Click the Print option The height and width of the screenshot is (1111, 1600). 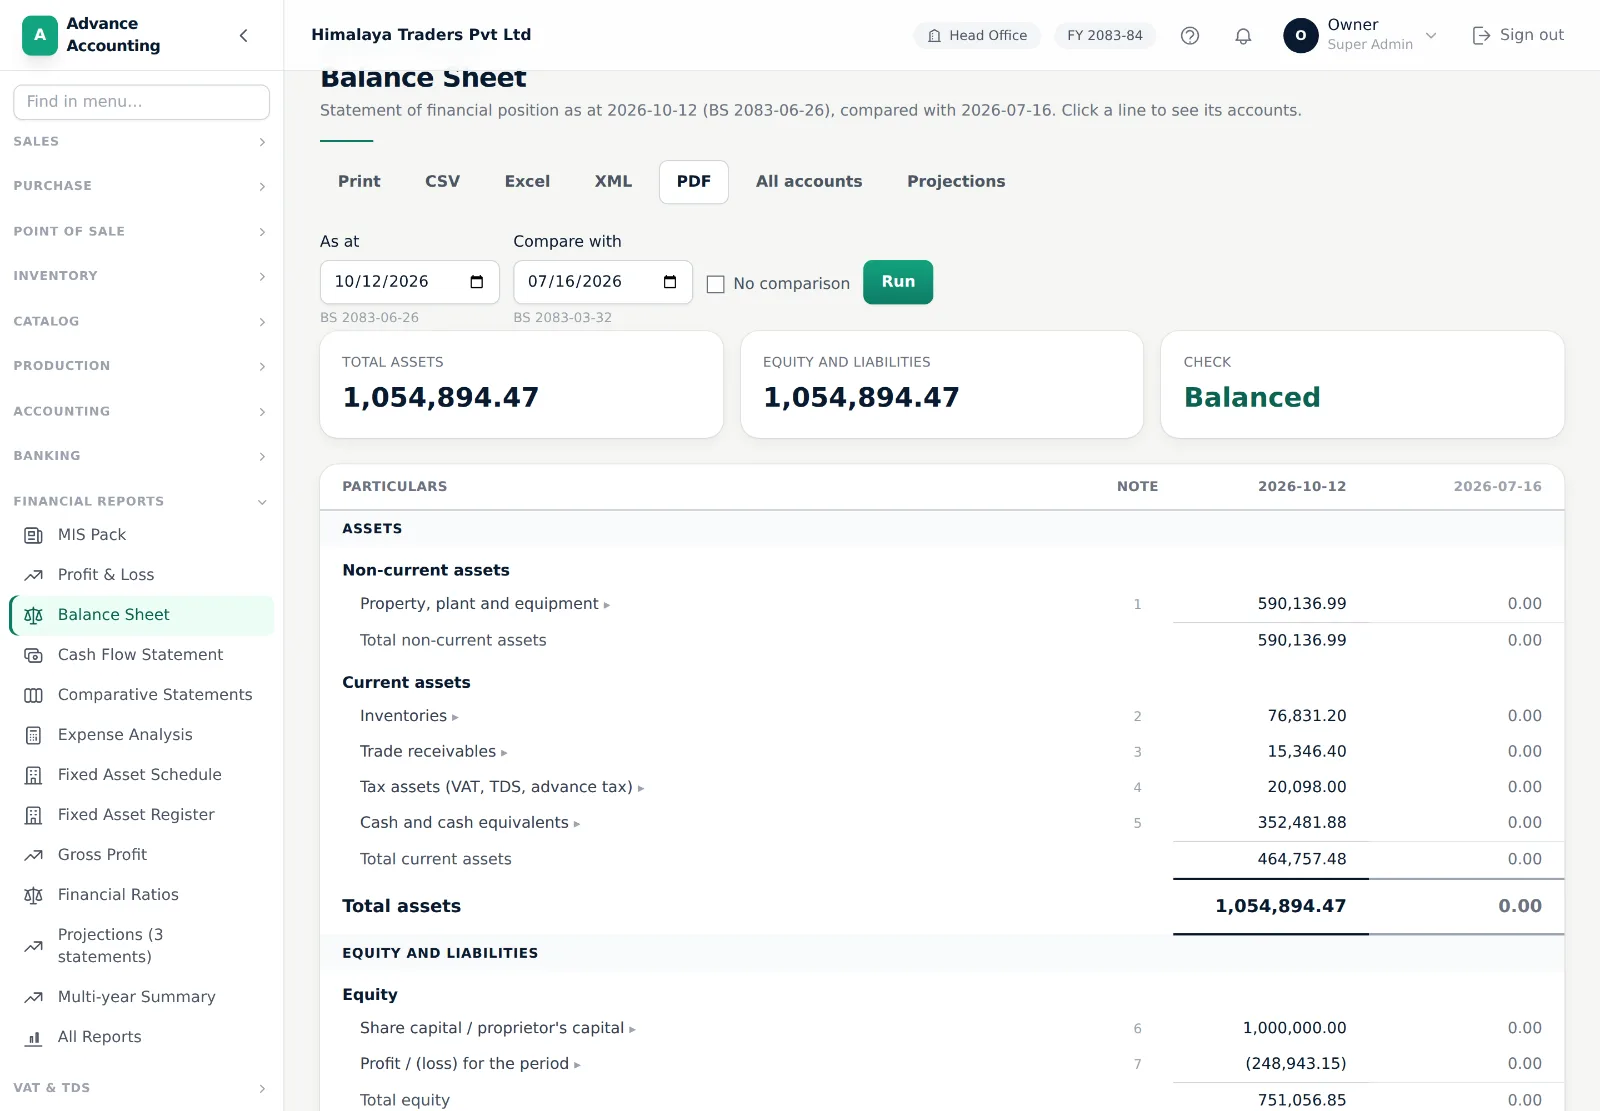[x=359, y=182]
